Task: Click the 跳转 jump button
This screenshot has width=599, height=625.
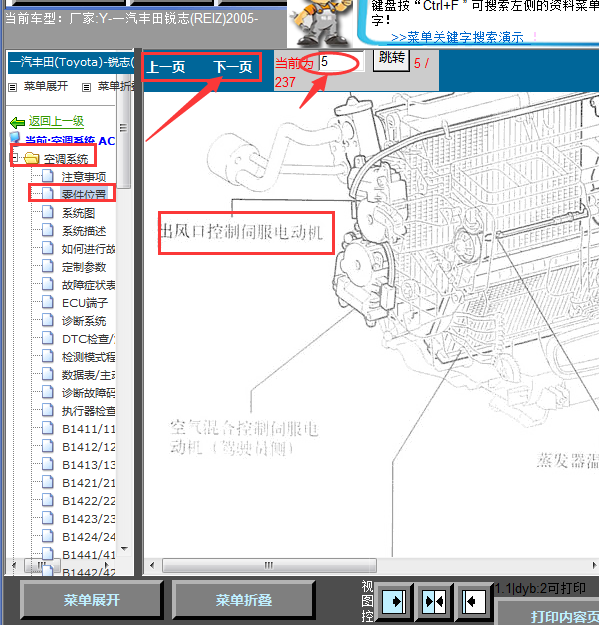Action: [391, 59]
